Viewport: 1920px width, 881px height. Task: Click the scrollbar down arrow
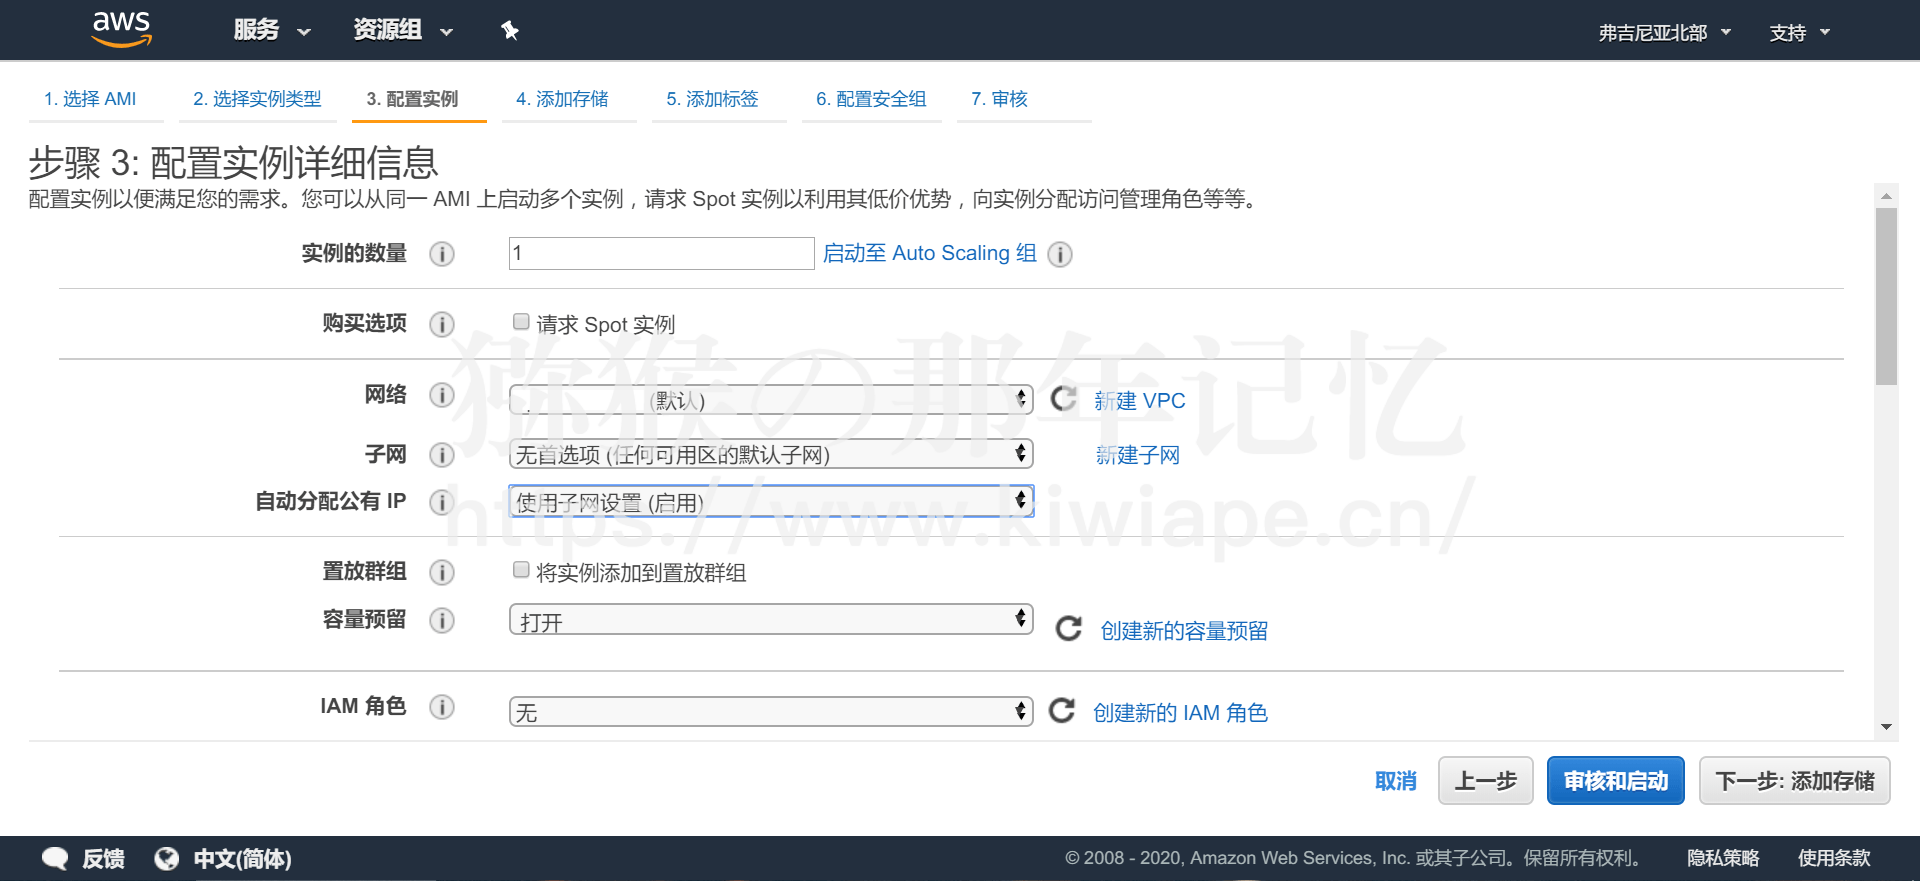1886,727
